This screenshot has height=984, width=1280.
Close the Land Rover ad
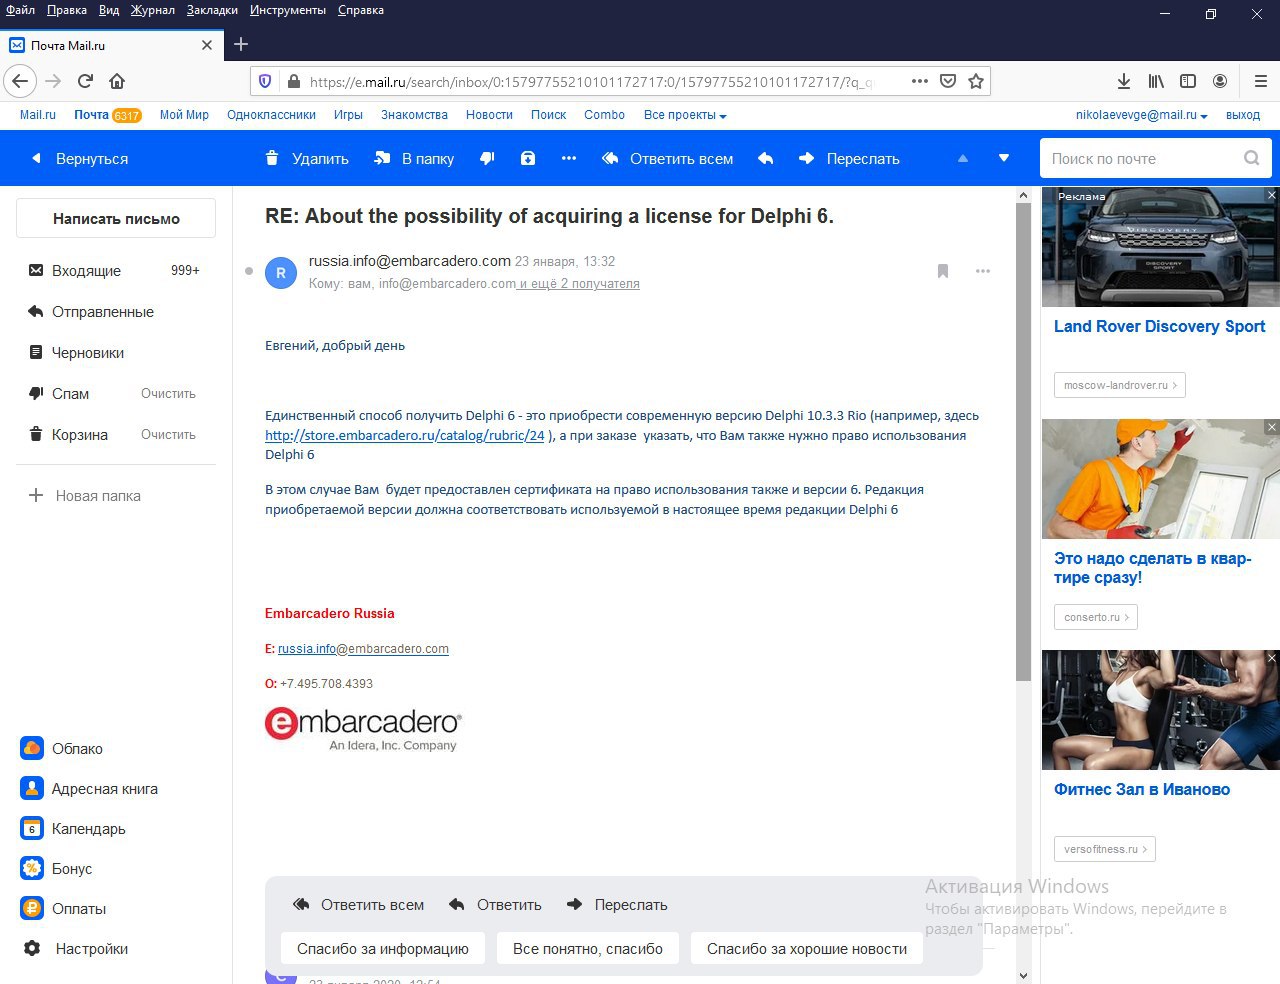tap(1272, 195)
